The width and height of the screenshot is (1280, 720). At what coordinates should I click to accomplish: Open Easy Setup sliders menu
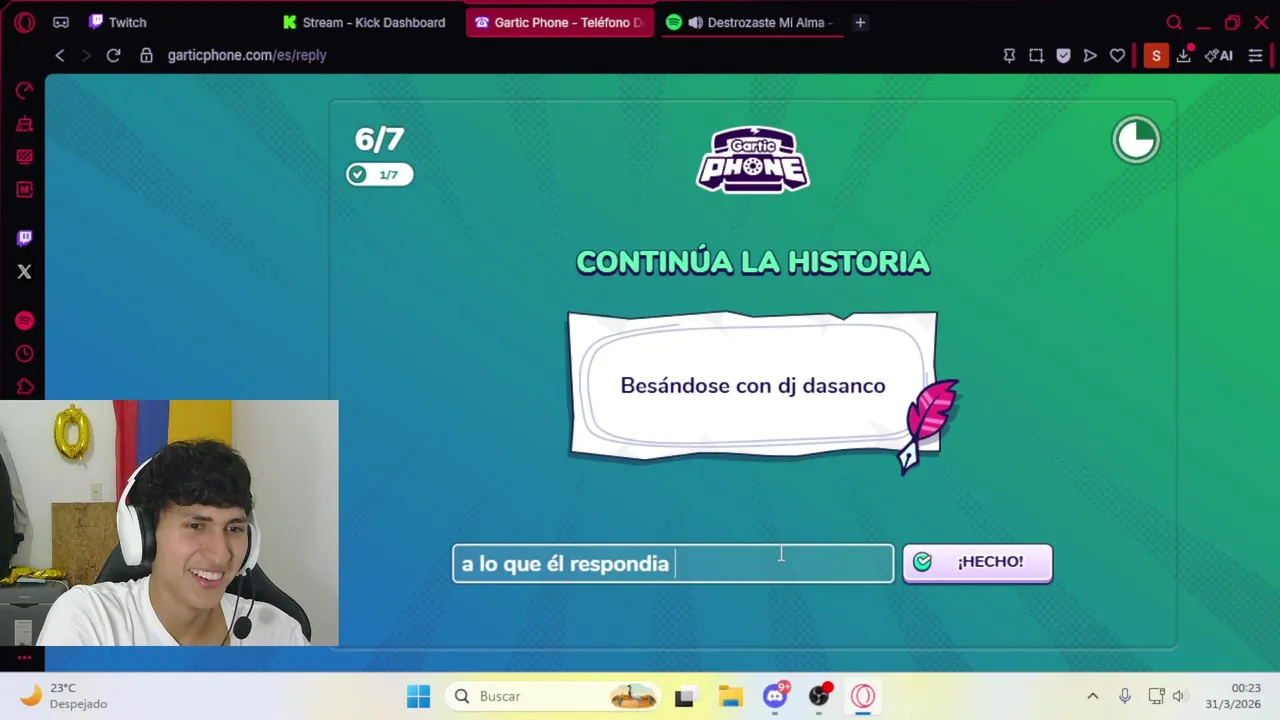click(1256, 56)
